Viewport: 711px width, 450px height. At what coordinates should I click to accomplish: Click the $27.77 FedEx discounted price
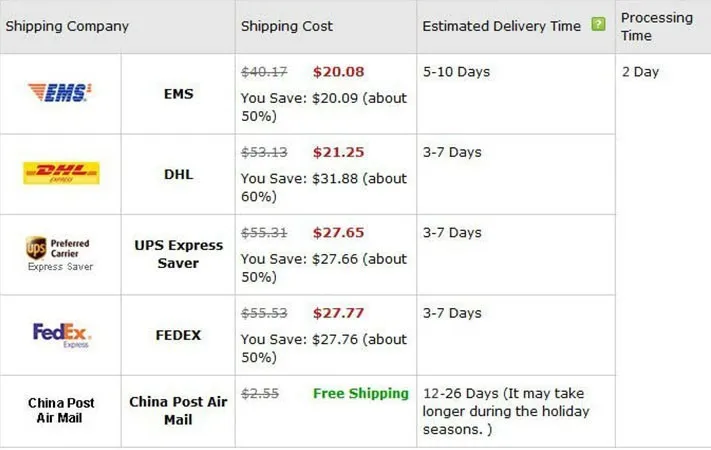click(338, 313)
